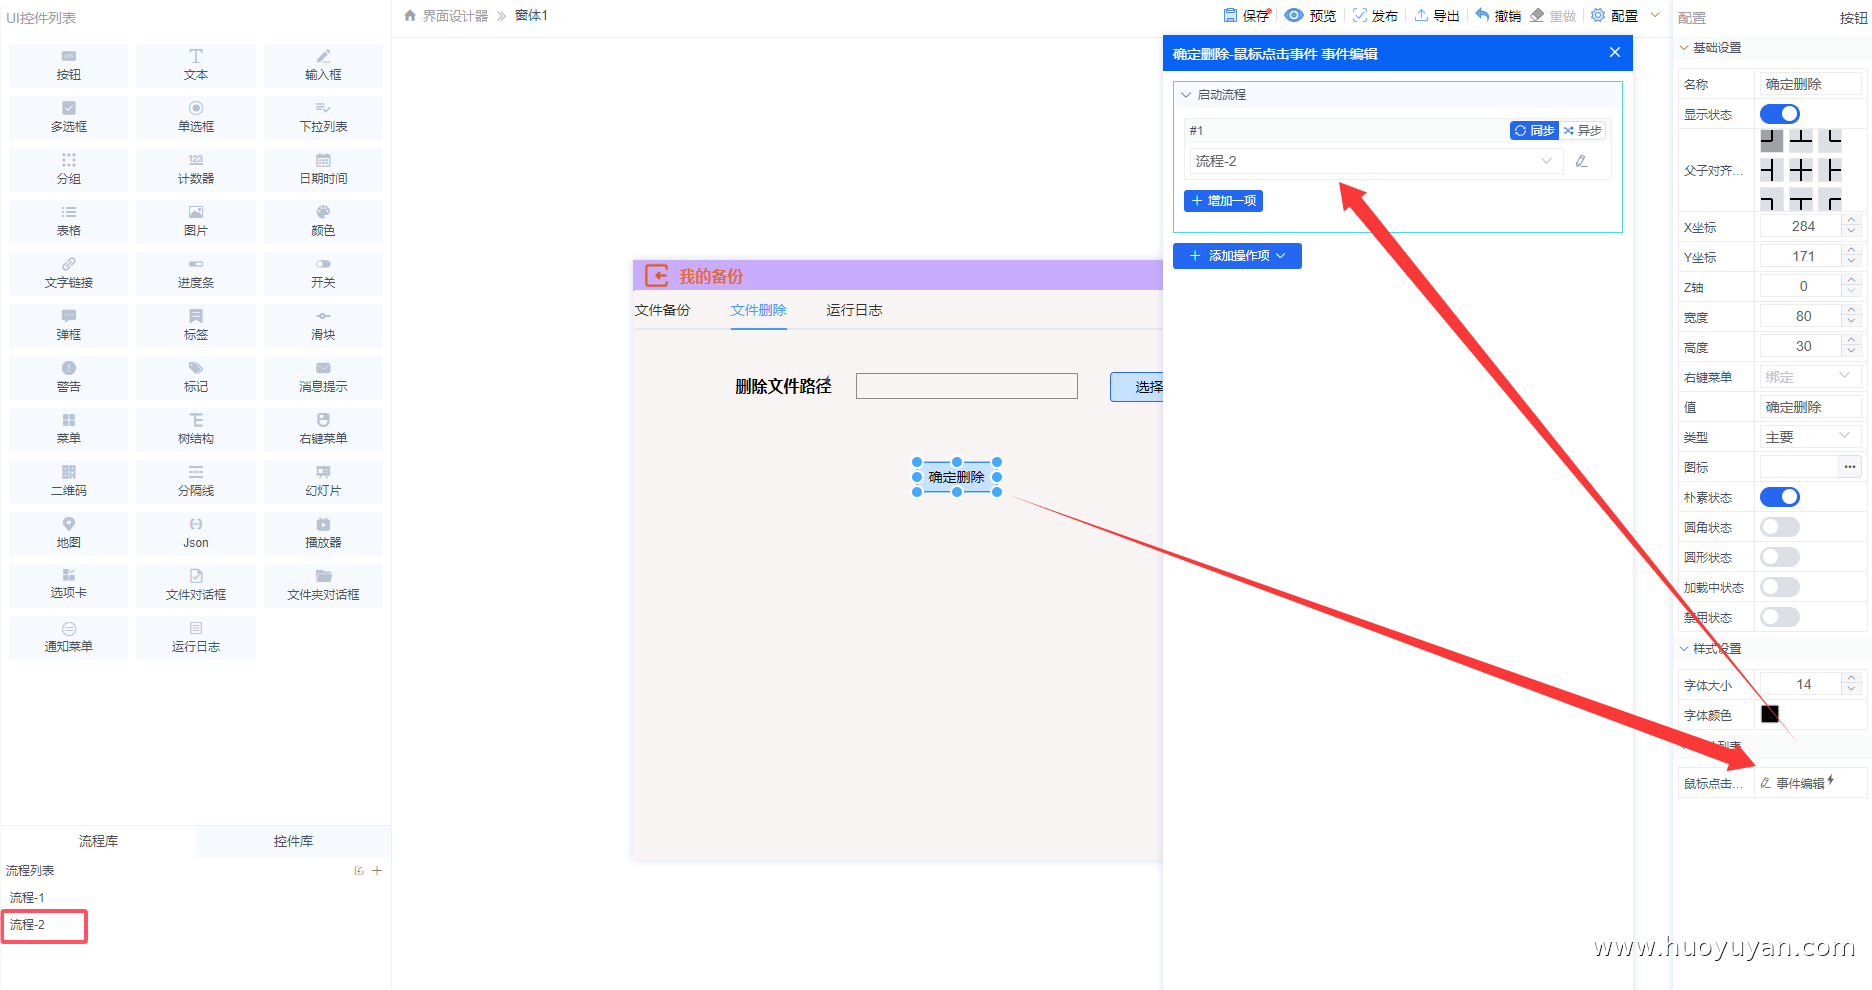Collapse the 启动流程 section

(x=1186, y=95)
